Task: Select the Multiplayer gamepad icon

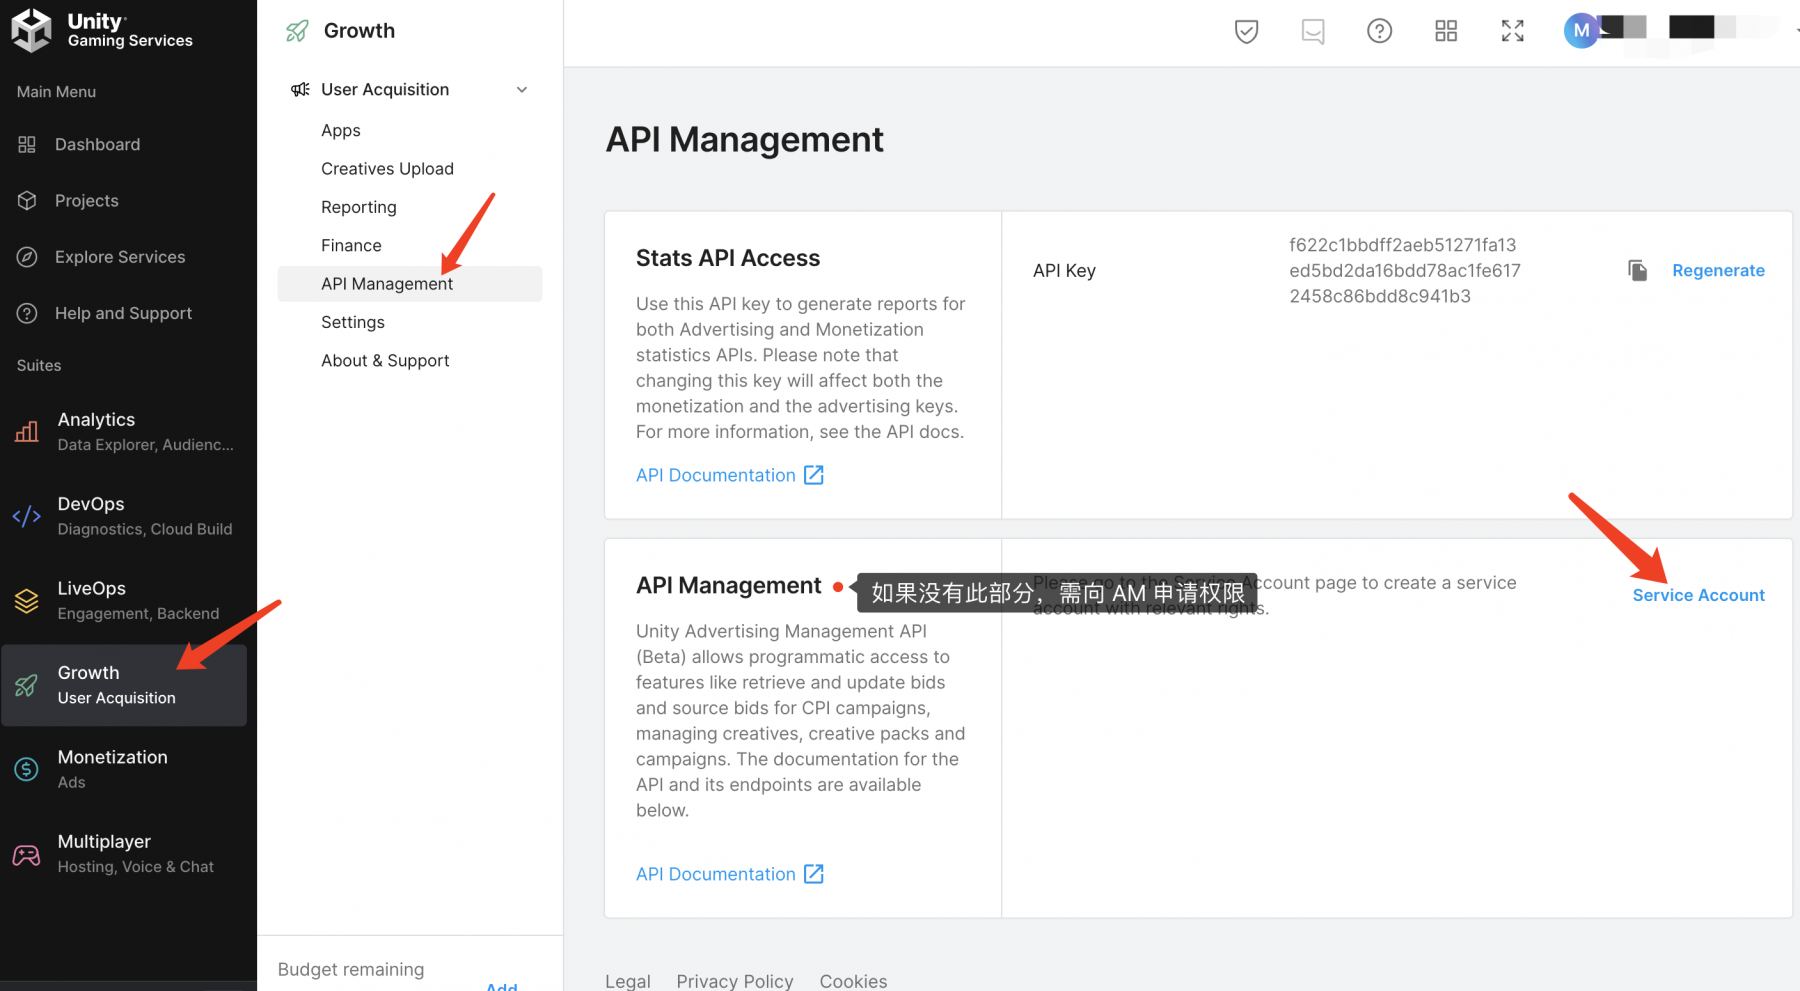Action: click(x=25, y=853)
